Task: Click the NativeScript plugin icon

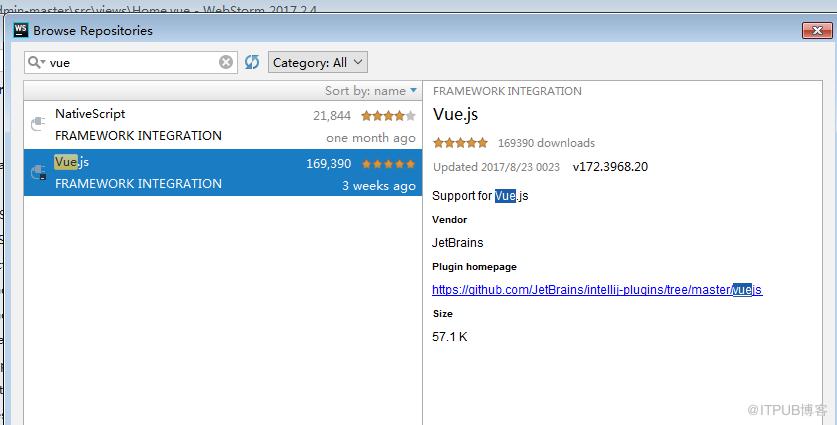Action: (38, 124)
